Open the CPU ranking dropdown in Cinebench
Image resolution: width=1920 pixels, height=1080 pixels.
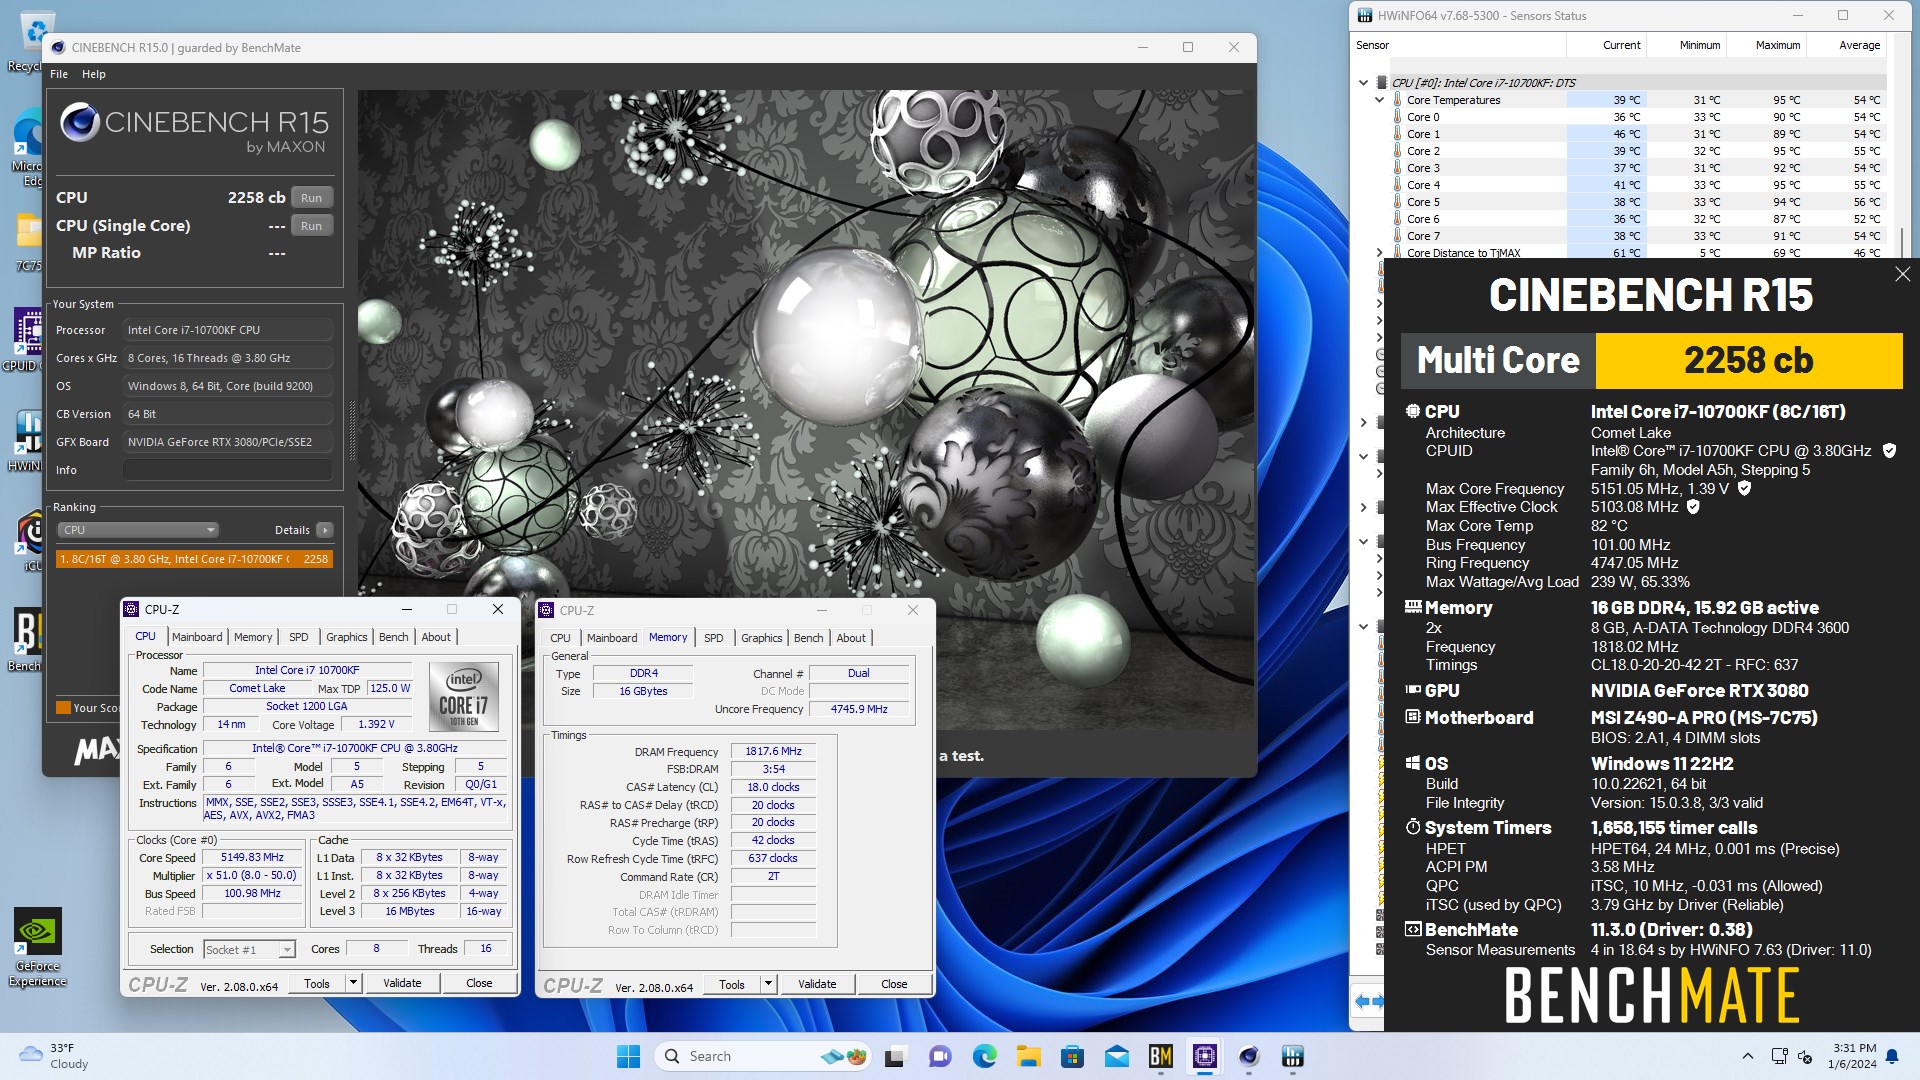(137, 530)
